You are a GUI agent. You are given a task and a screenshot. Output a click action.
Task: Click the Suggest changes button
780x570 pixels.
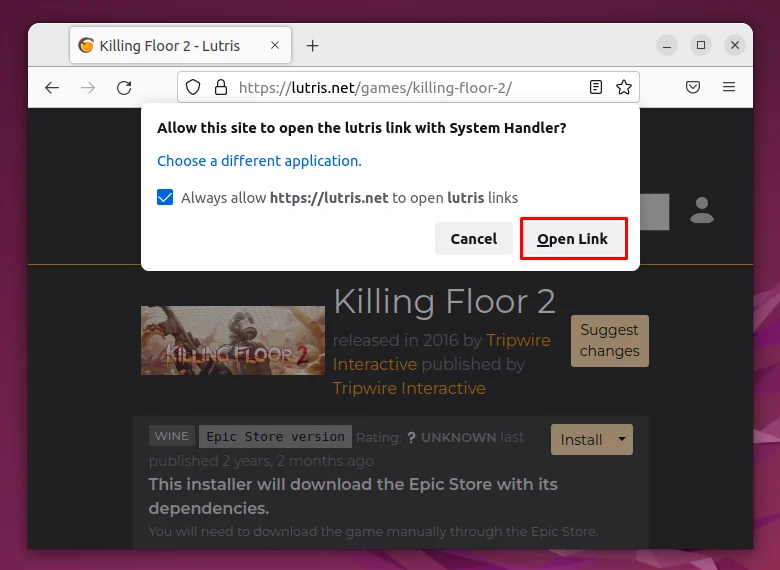click(609, 341)
